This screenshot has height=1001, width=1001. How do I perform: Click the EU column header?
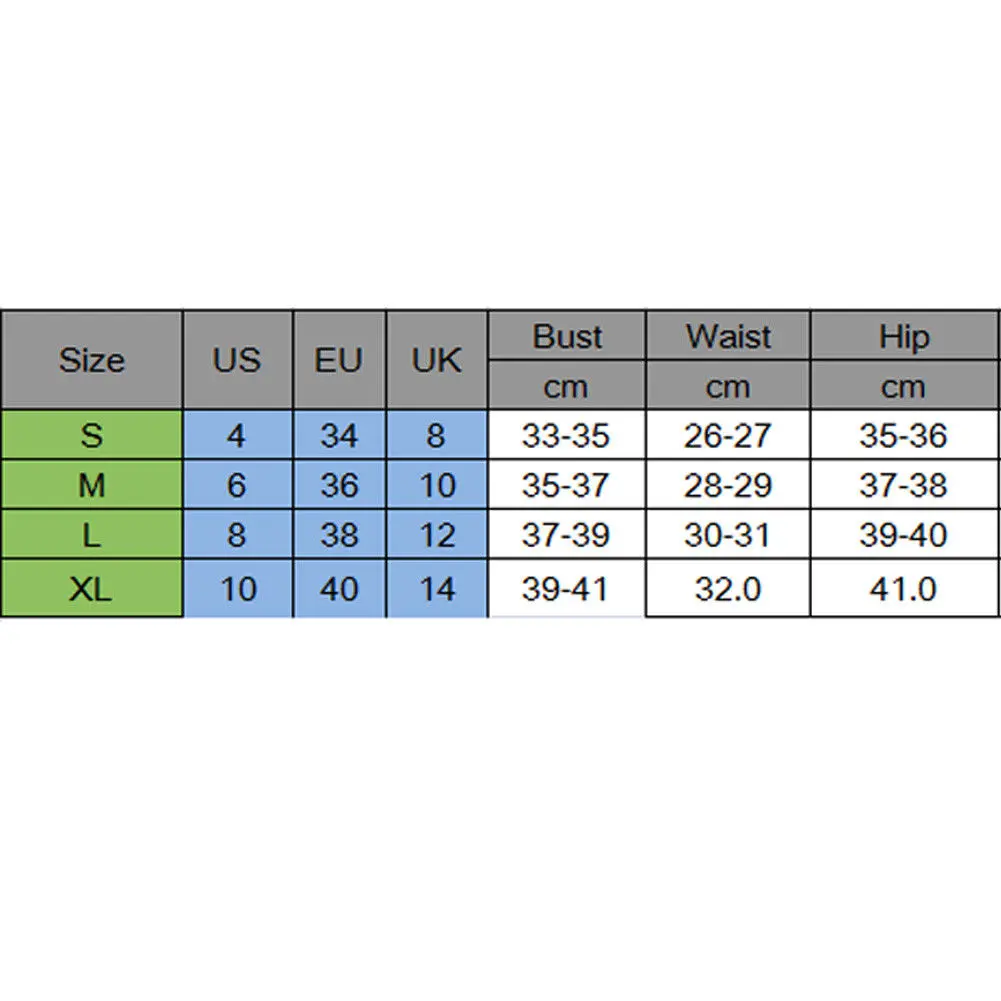tap(338, 360)
